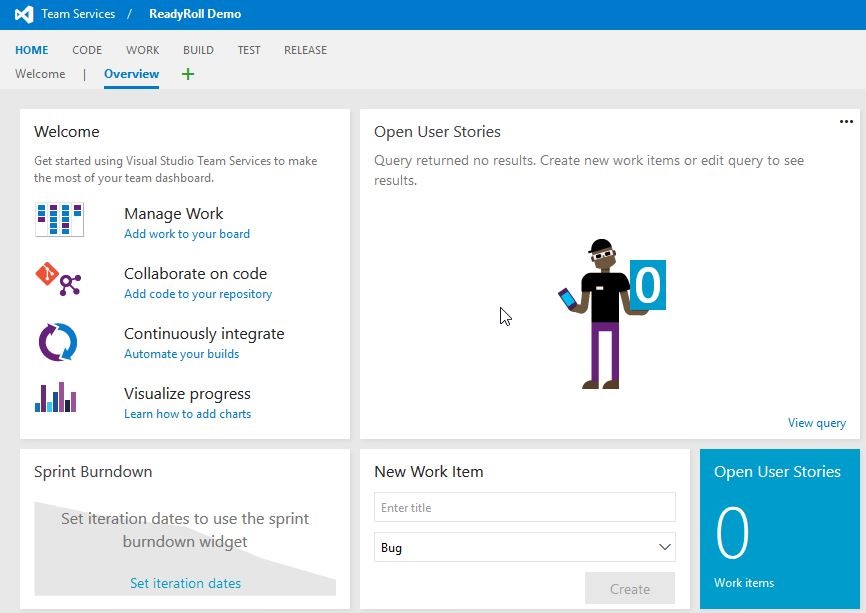Click the Create work item button

(629, 589)
